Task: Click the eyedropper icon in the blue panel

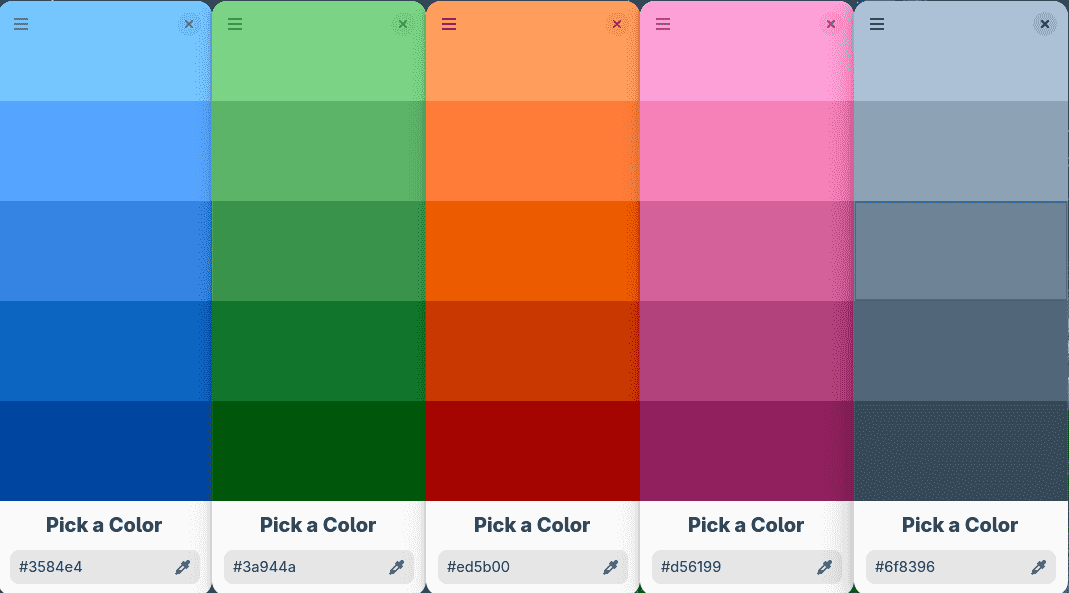Action: 182,567
